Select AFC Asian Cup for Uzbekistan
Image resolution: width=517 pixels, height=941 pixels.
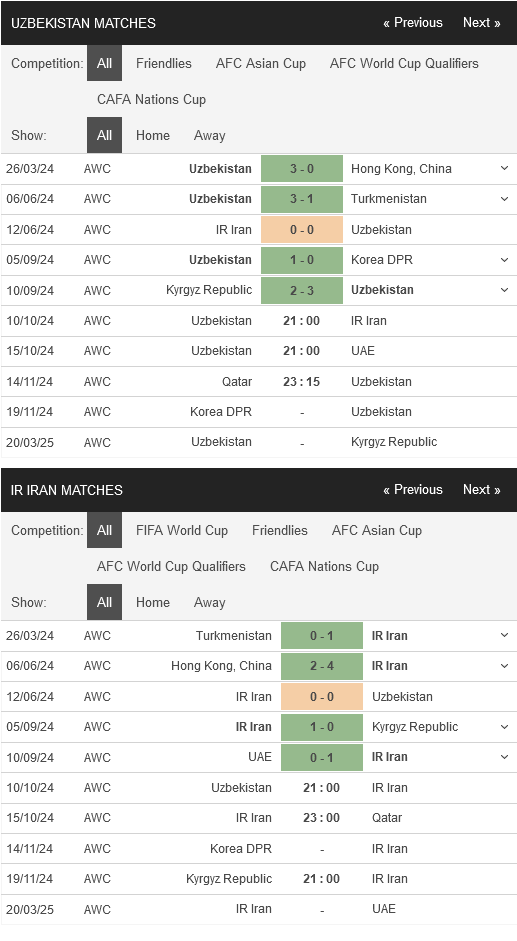pyautogui.click(x=261, y=63)
